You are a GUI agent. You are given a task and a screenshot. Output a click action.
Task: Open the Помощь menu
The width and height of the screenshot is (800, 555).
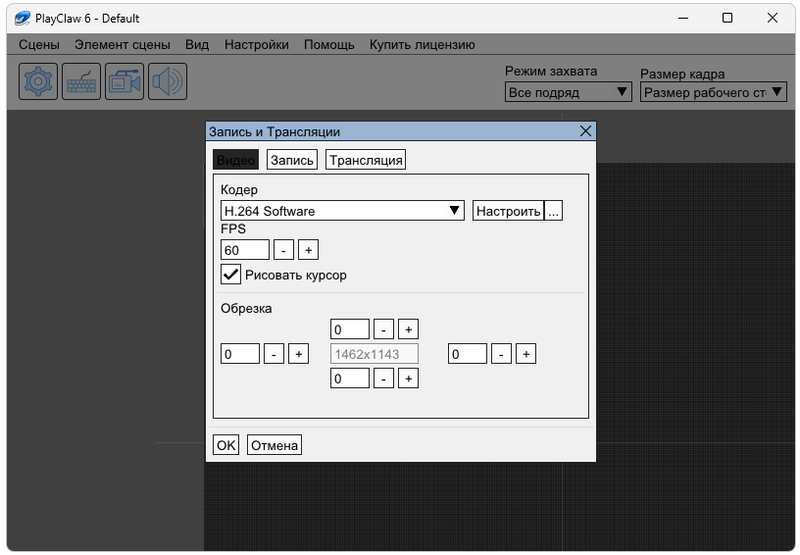point(329,45)
